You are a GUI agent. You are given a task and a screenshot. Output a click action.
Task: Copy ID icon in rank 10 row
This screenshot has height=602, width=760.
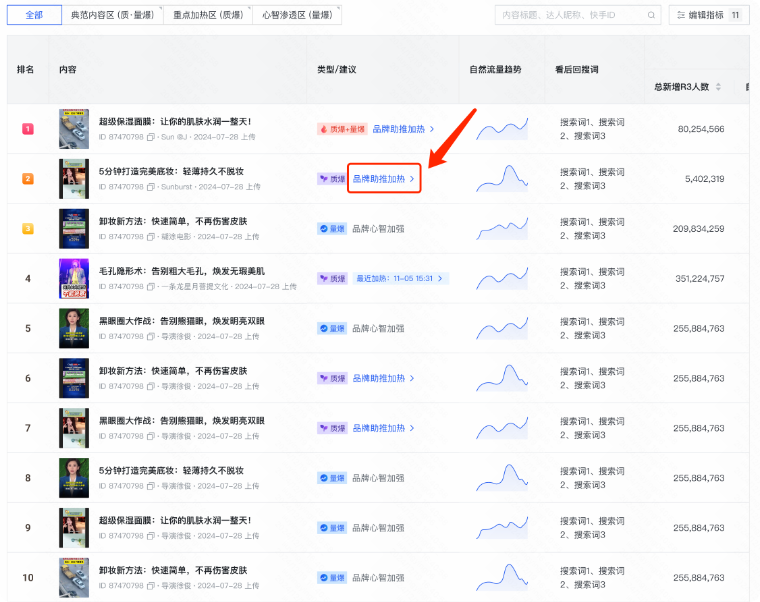tap(151, 586)
